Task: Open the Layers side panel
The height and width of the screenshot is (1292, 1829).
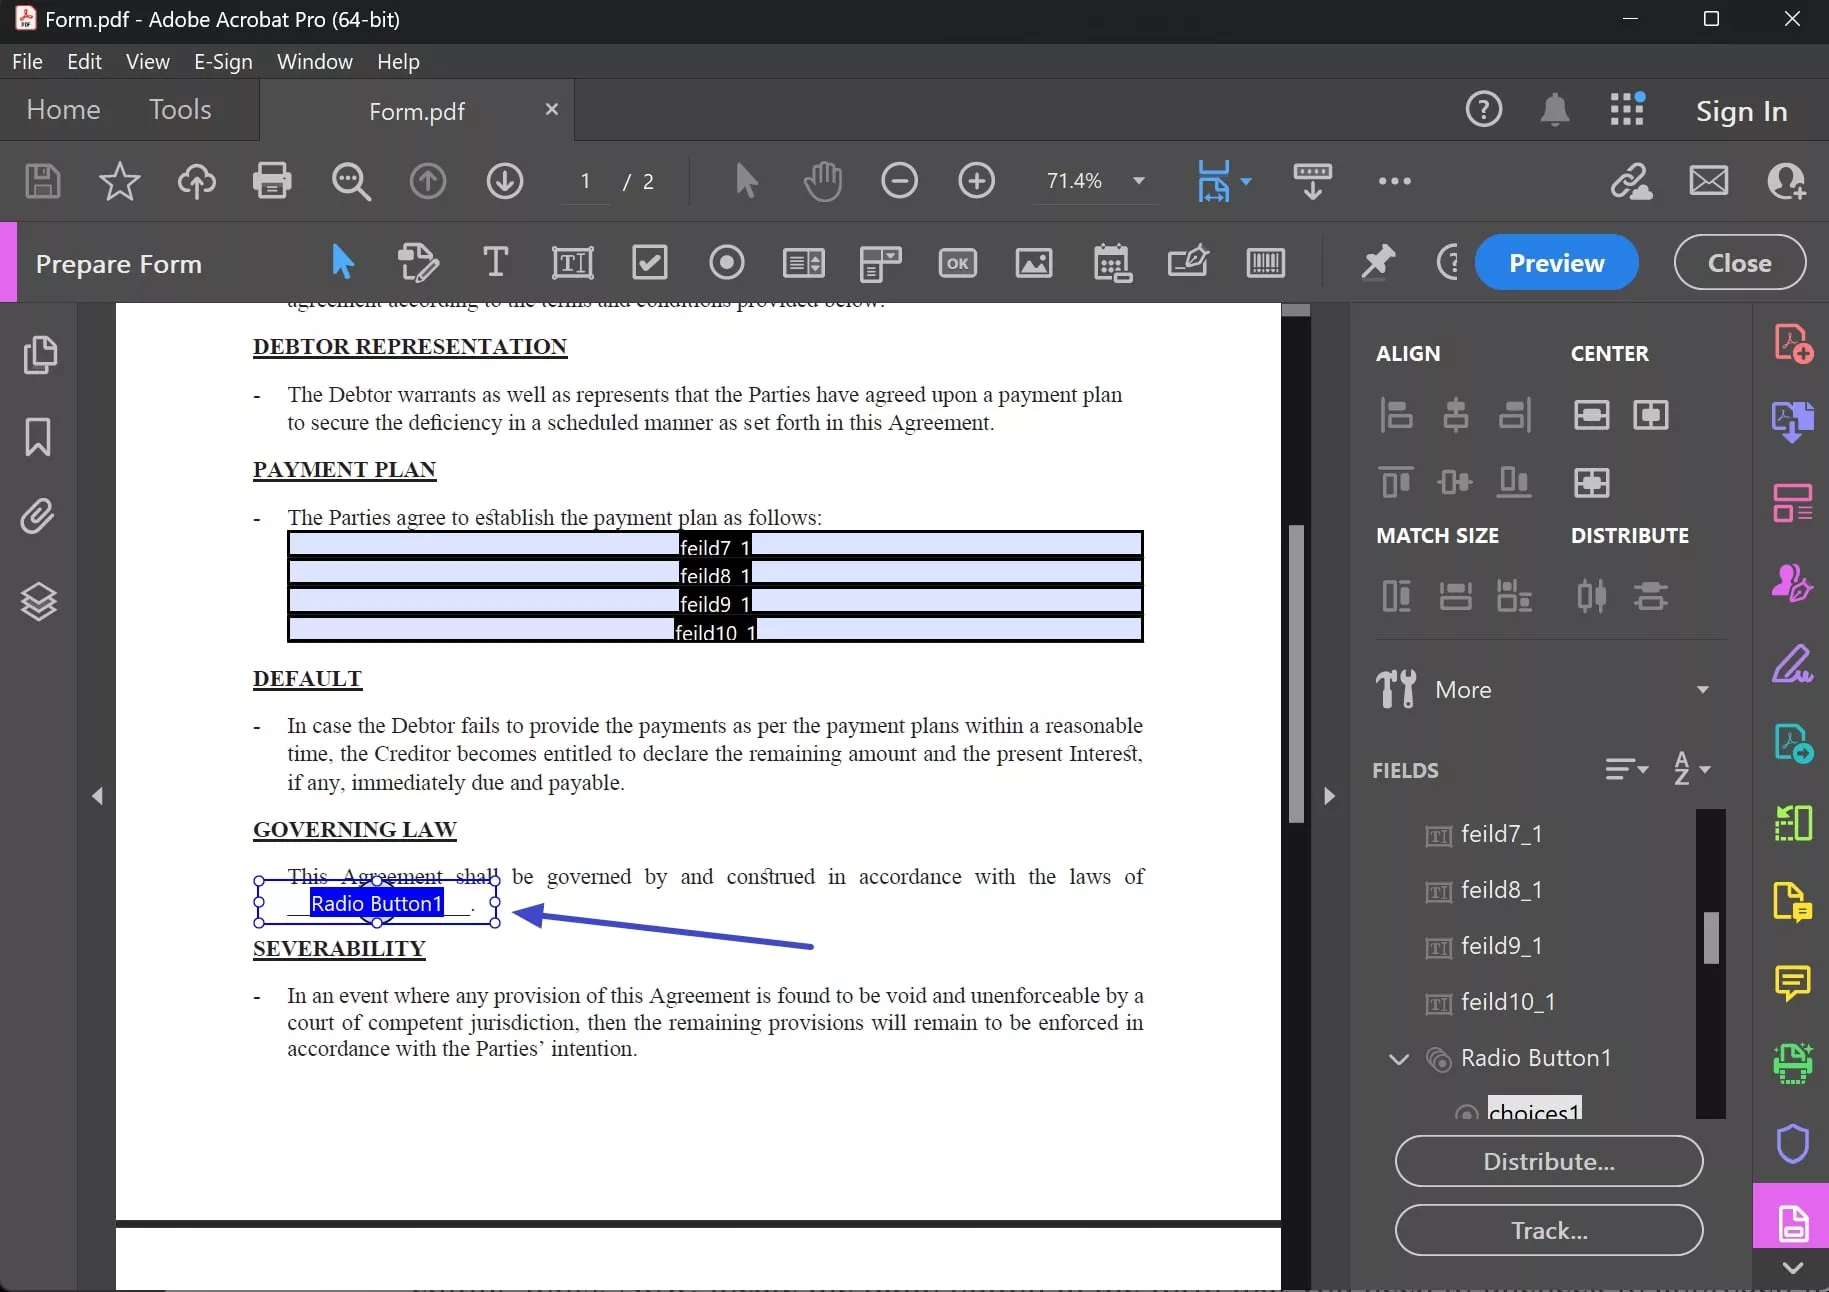Action: click(39, 601)
